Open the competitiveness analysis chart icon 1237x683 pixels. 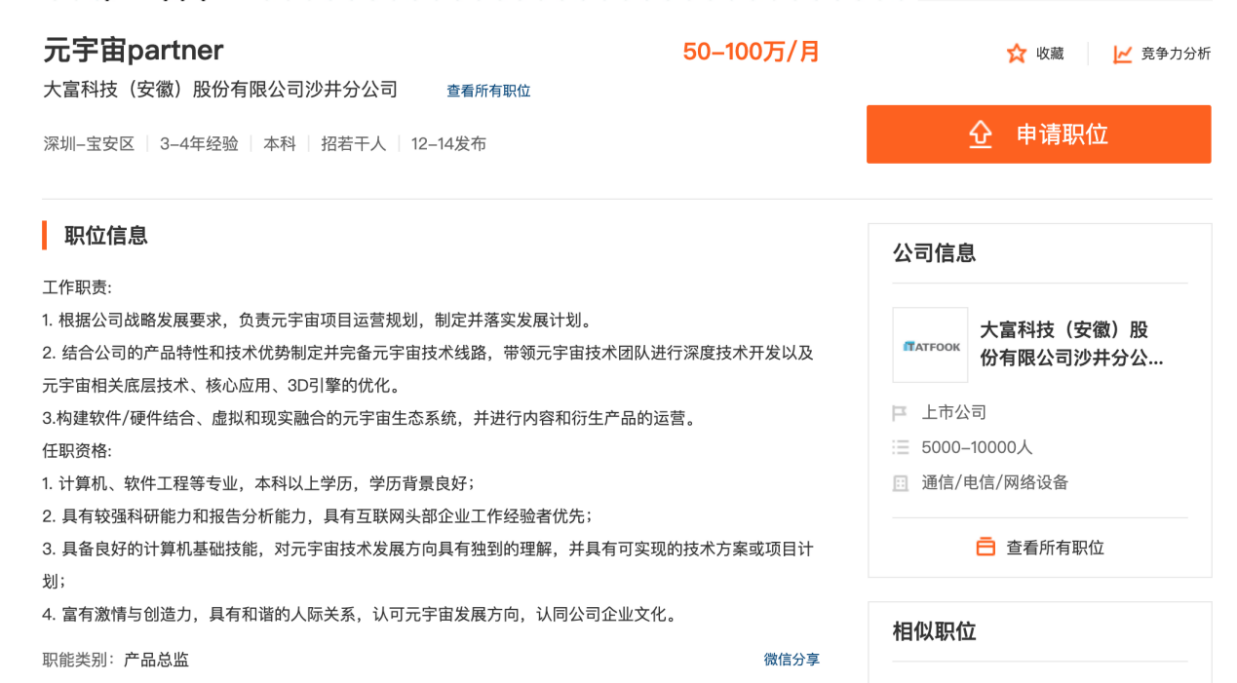click(1123, 54)
